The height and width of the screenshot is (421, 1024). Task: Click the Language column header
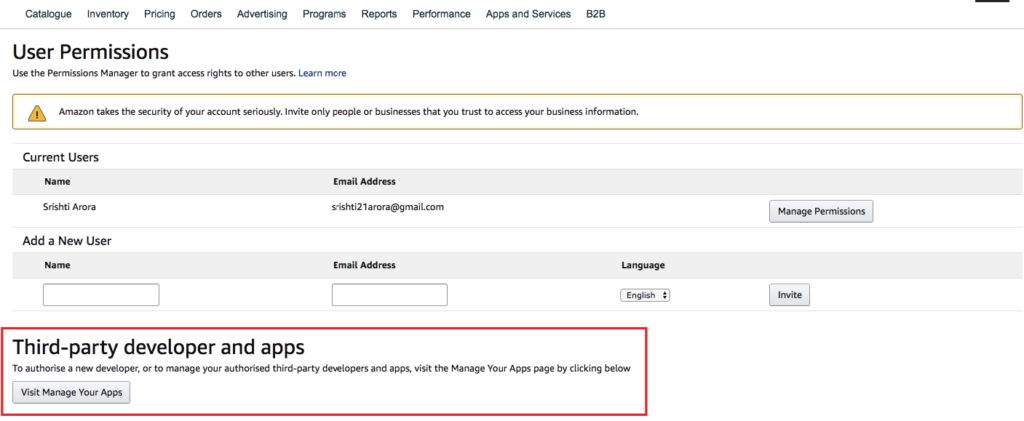(643, 265)
